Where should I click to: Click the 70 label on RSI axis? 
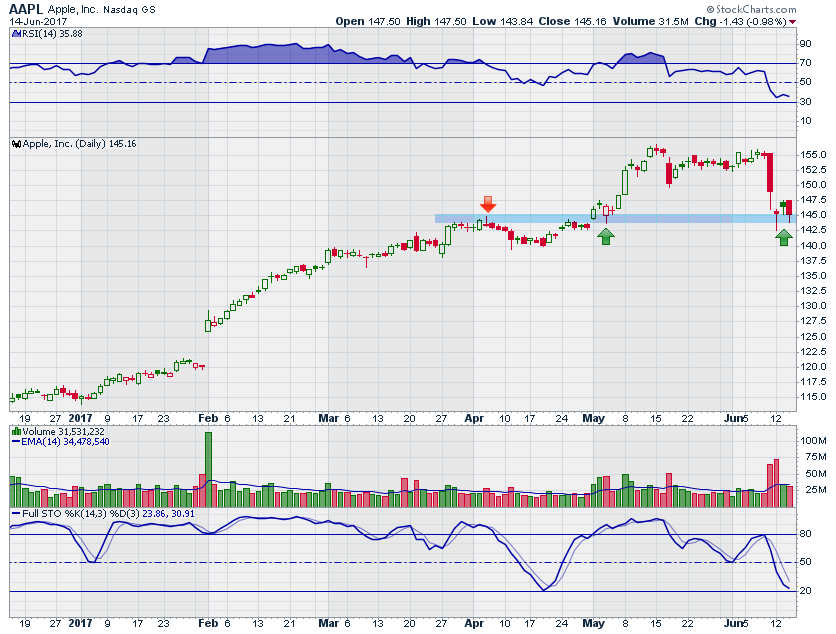coord(805,63)
